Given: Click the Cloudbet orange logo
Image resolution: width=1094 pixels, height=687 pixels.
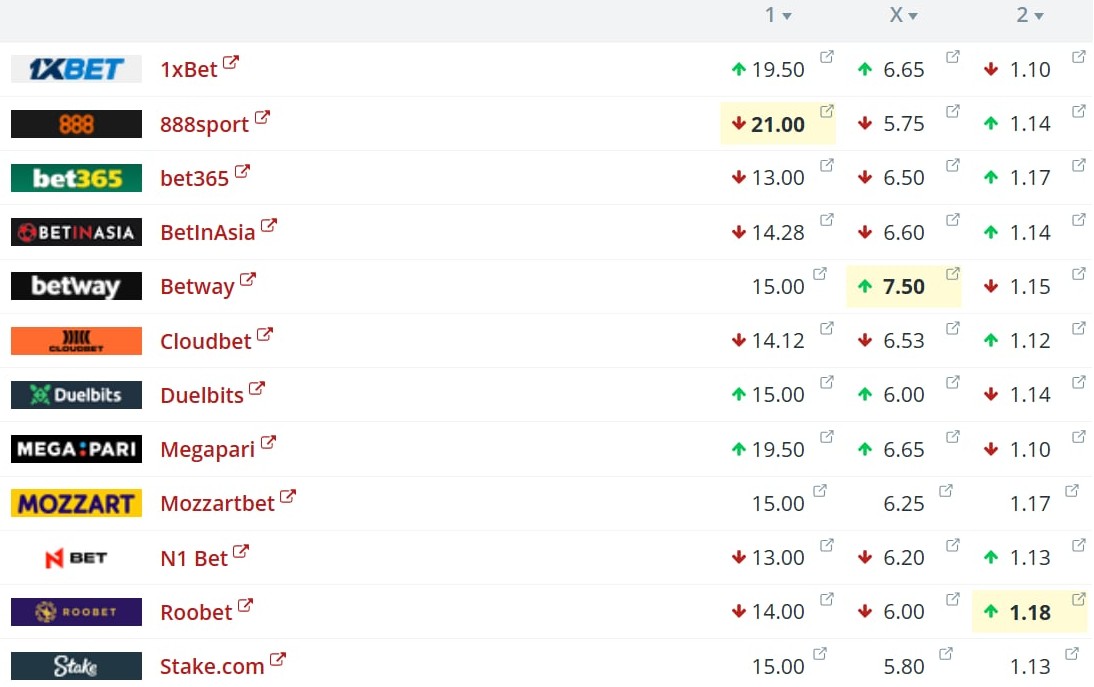Looking at the screenshot, I should pos(76,341).
